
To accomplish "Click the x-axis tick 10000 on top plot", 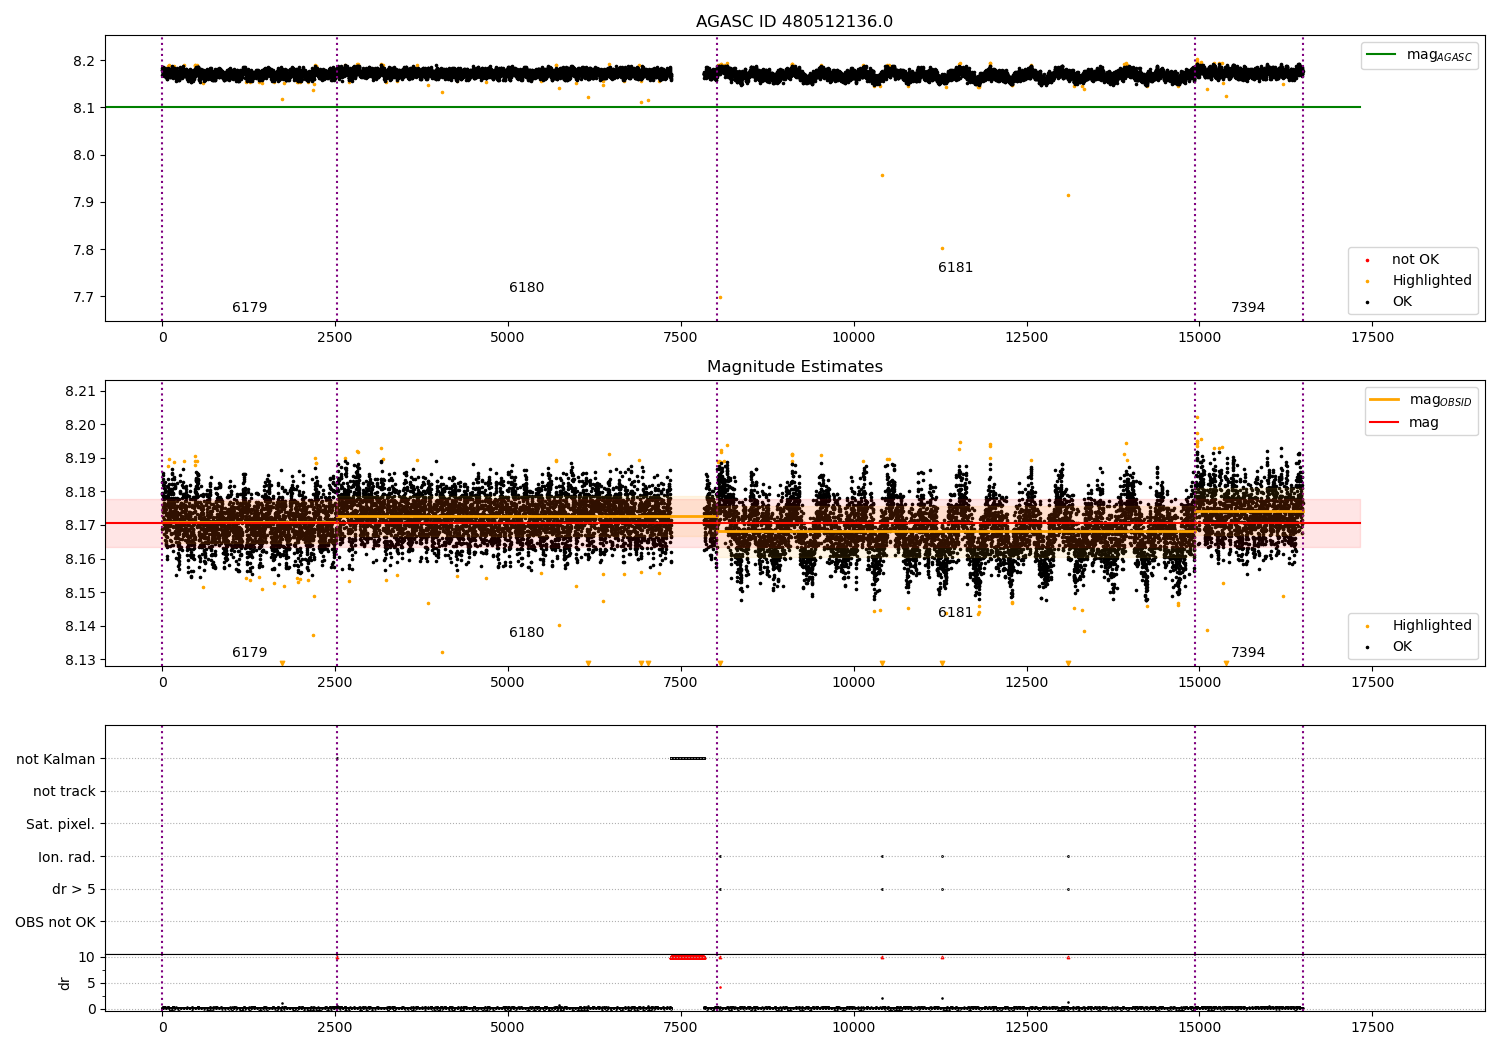I will coord(853,338).
